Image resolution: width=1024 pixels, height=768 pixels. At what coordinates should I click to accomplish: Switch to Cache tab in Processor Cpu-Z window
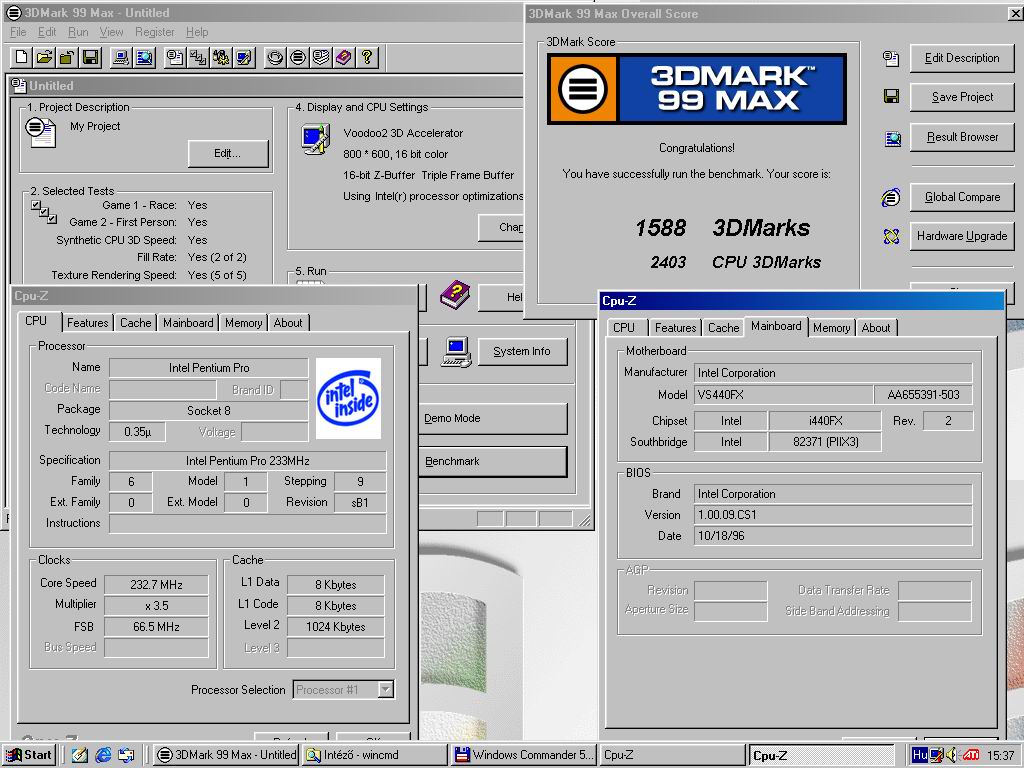coord(135,323)
